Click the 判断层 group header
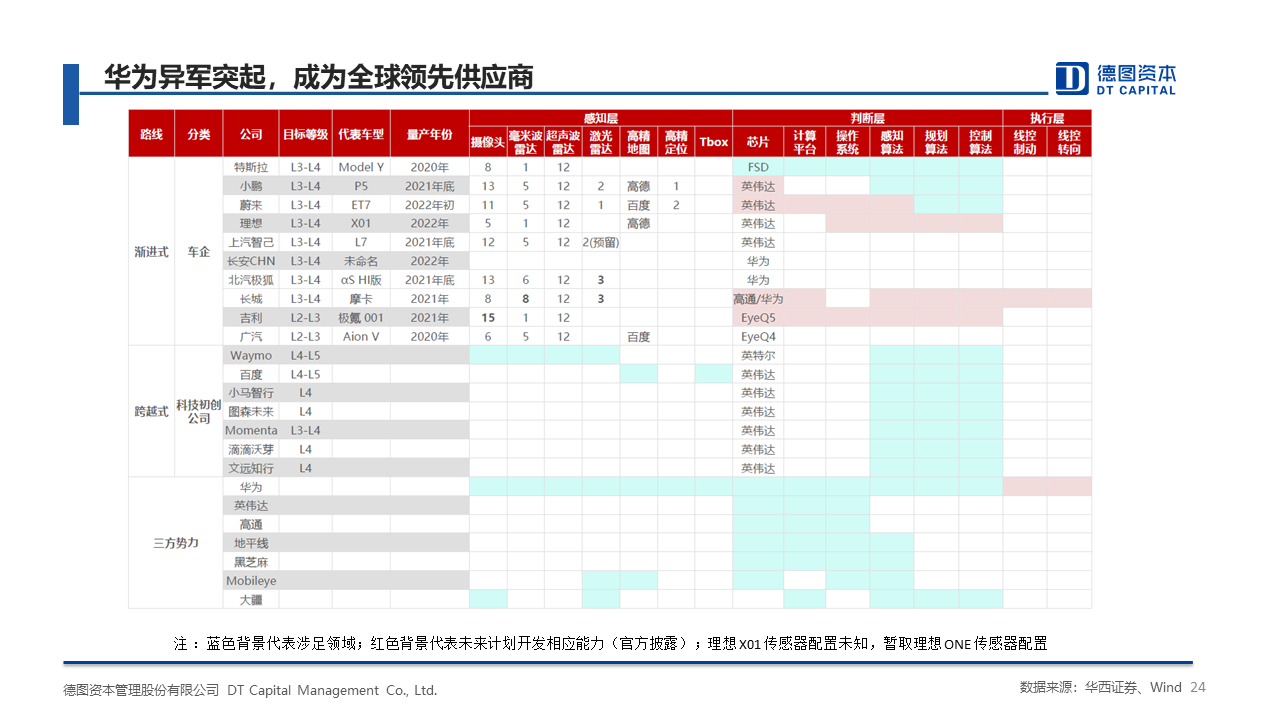 (x=867, y=118)
